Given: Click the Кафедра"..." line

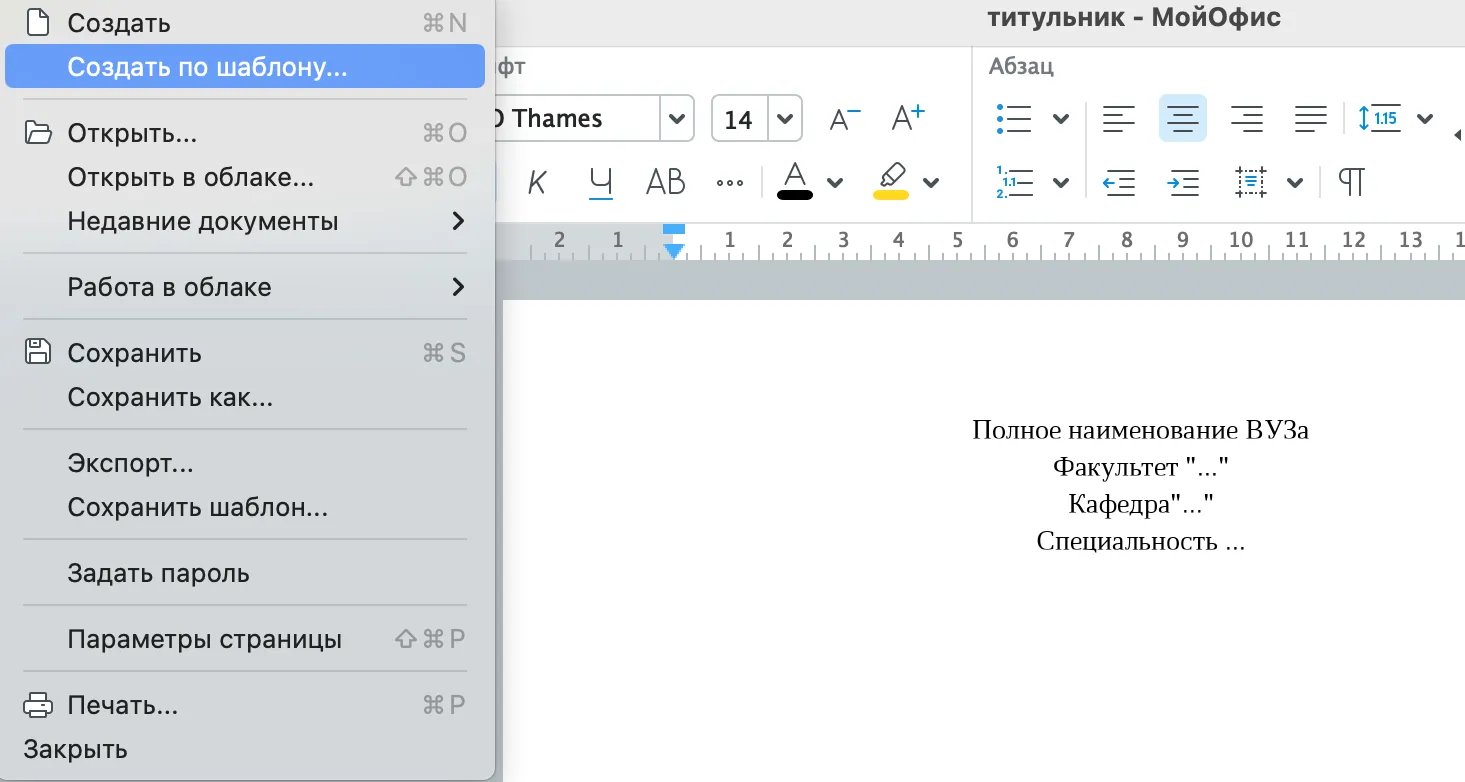Looking at the screenshot, I should coord(1141,504).
